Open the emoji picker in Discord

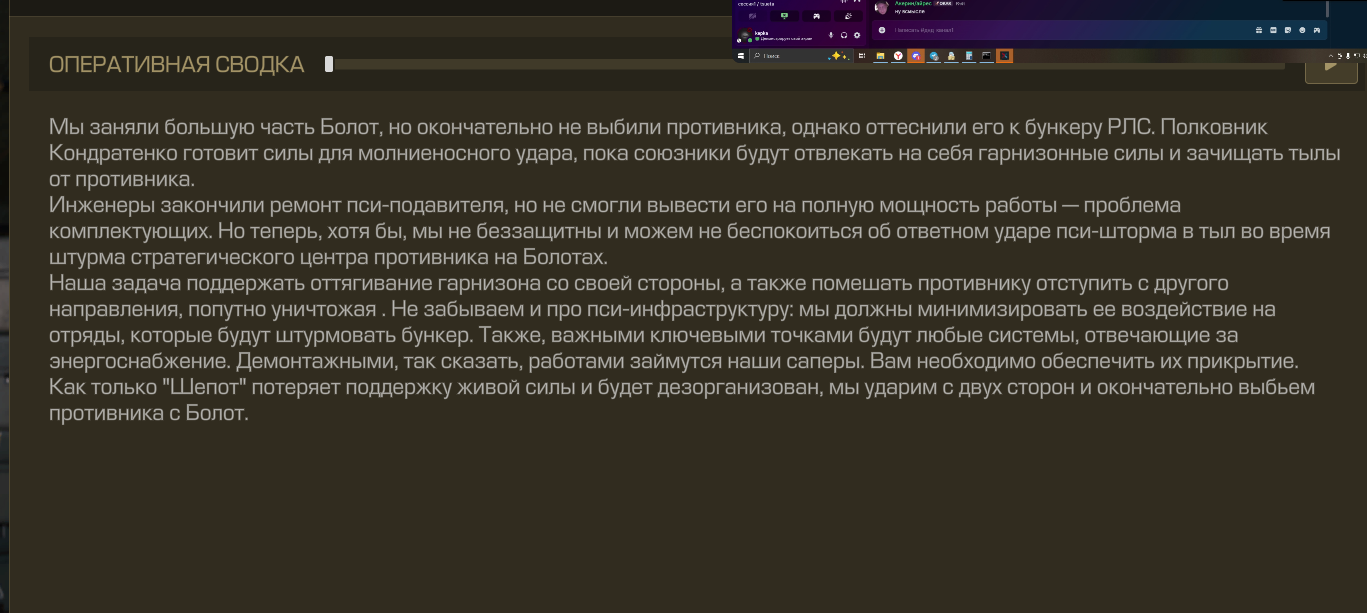tap(1302, 30)
